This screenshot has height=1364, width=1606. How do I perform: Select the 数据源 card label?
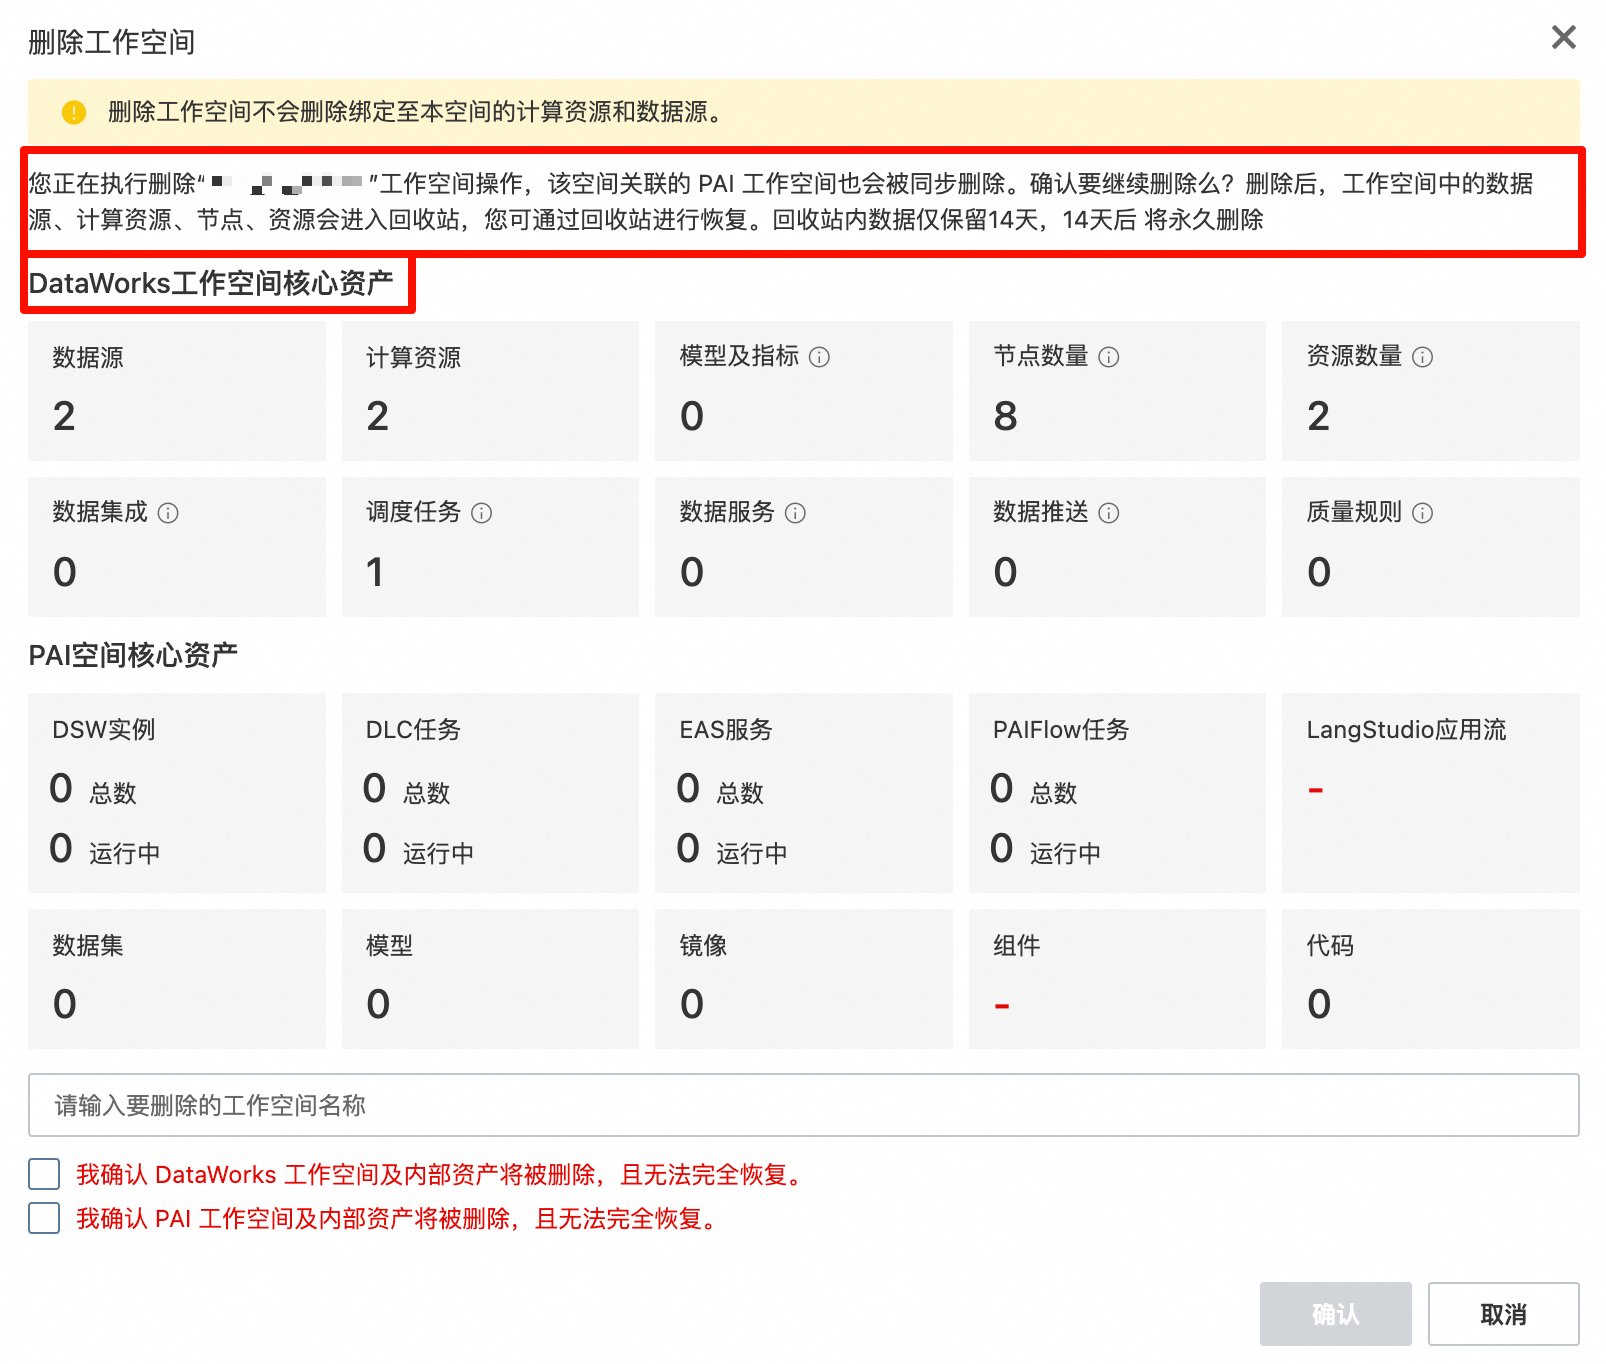click(88, 357)
